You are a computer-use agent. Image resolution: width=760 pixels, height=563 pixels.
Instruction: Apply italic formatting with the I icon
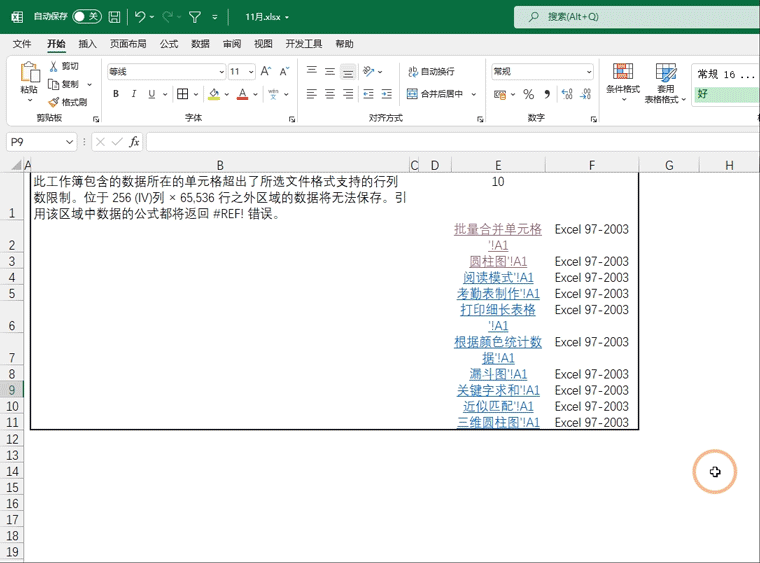[x=134, y=94]
